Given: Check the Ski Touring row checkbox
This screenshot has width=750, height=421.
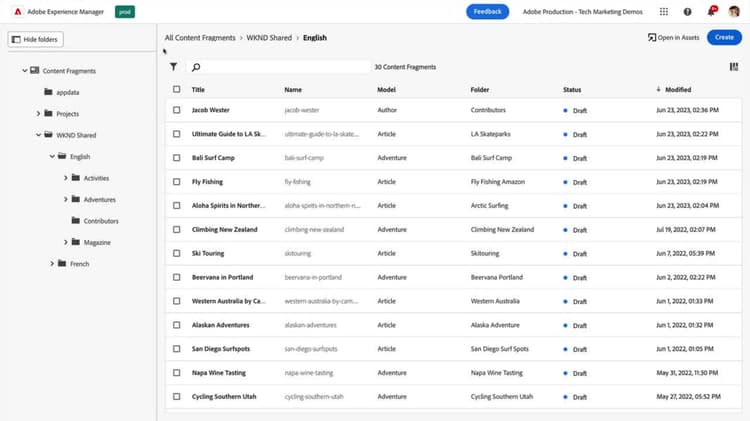Looking at the screenshot, I should [176, 254].
